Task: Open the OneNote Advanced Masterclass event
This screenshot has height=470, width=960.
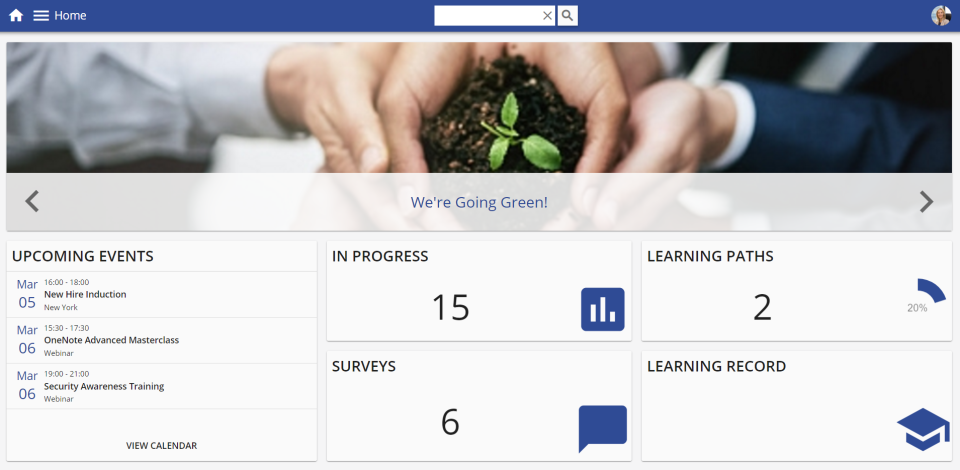Action: (162, 340)
